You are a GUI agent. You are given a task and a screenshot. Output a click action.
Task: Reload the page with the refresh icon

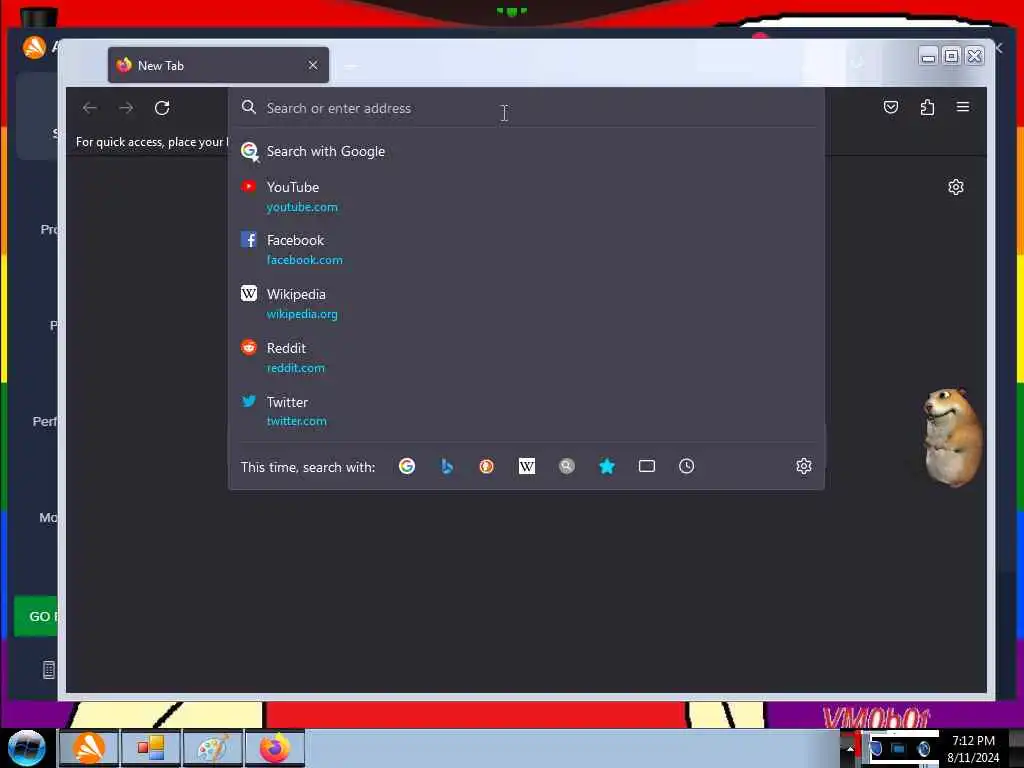pyautogui.click(x=162, y=108)
